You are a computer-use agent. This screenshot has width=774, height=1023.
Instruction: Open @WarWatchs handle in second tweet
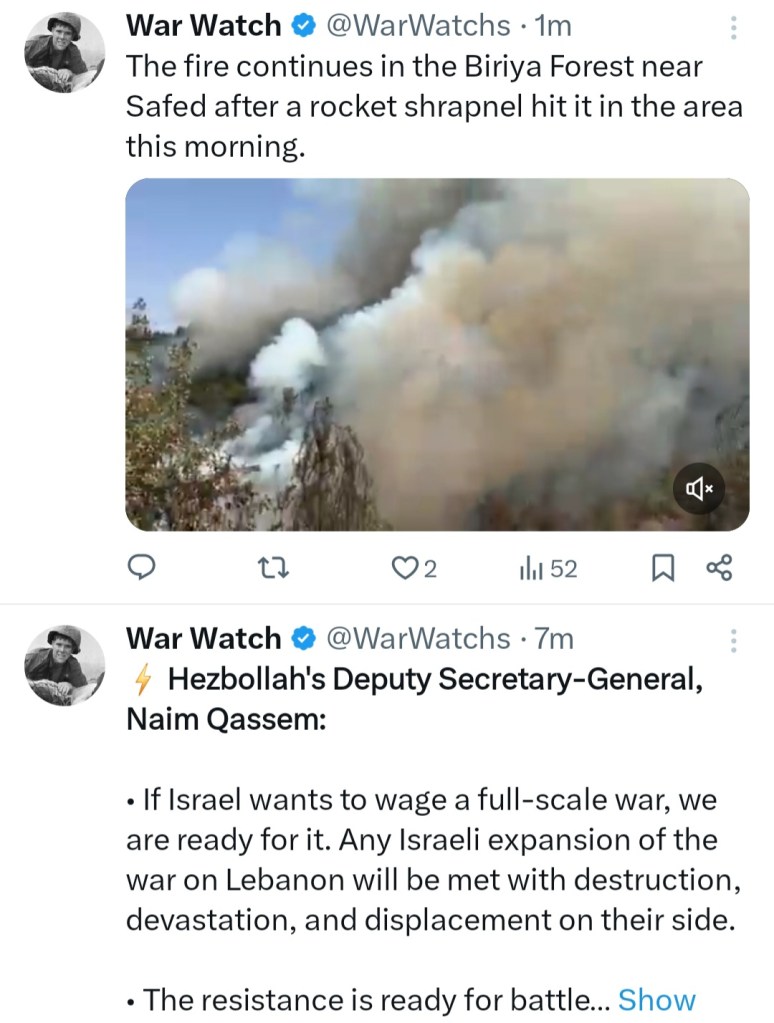418,638
